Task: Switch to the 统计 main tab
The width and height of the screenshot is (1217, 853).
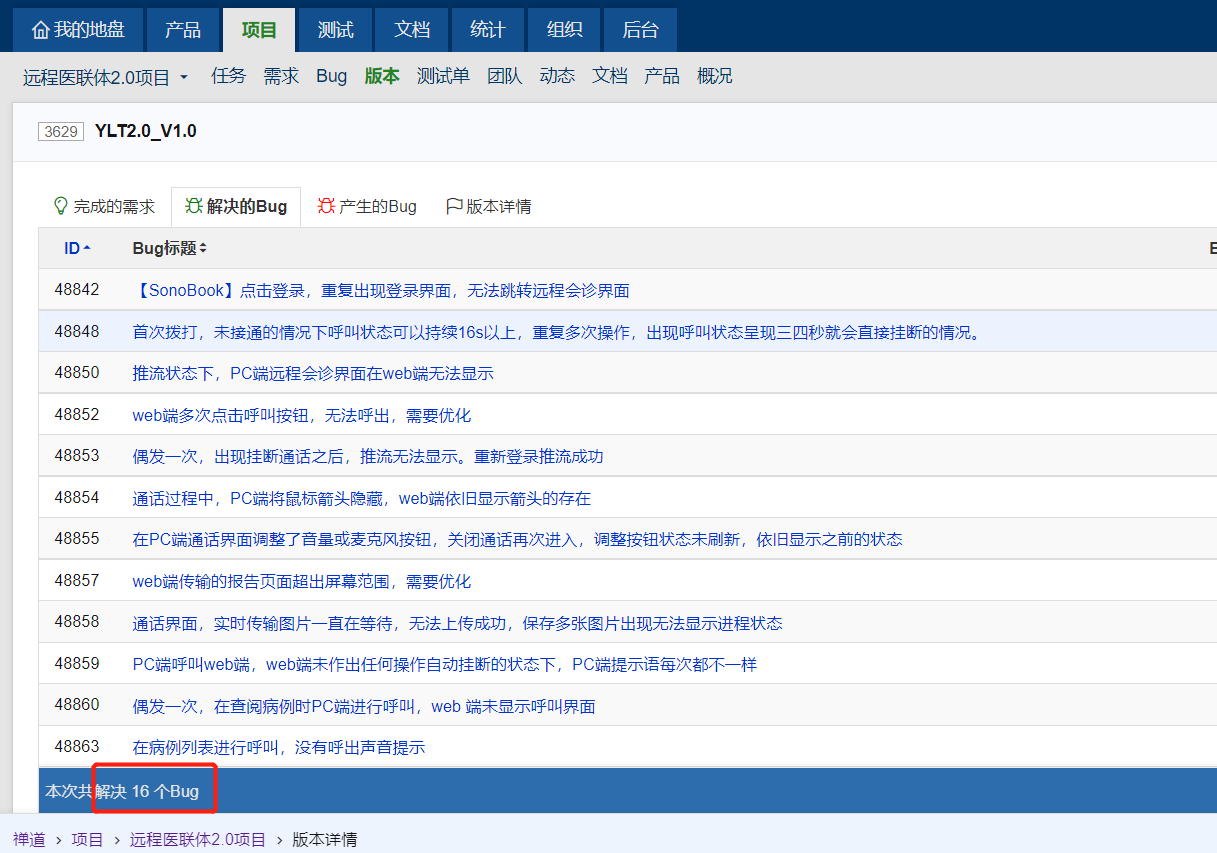Action: click(x=487, y=30)
